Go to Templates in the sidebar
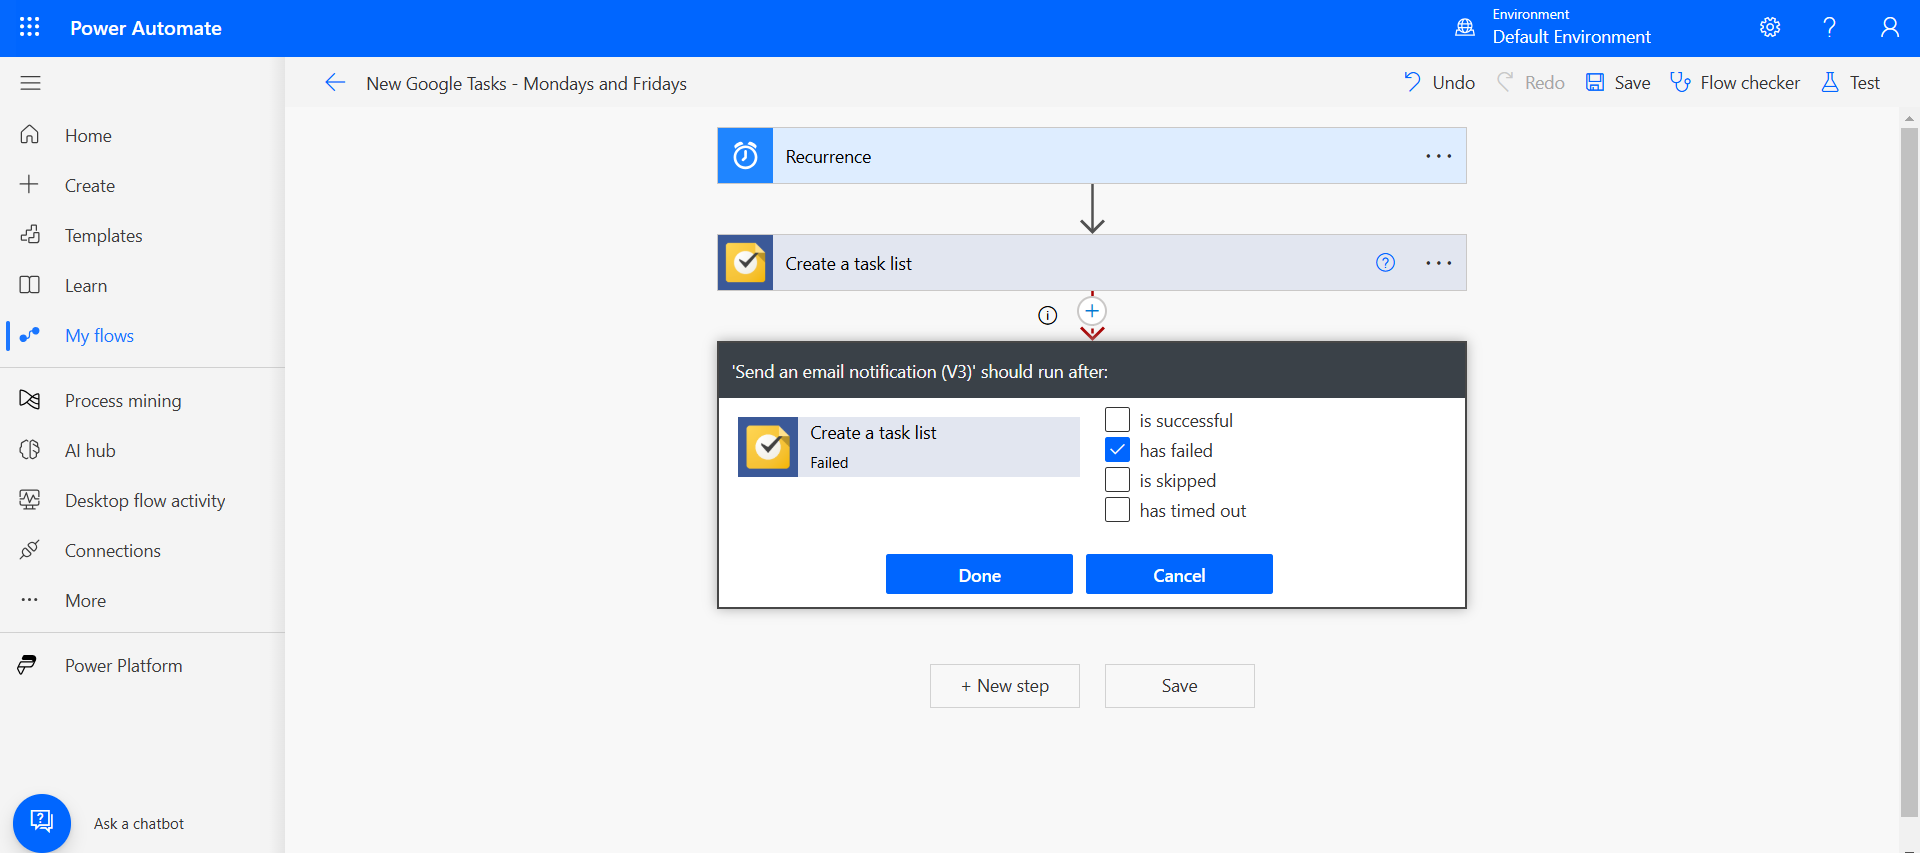Screen dimensions: 1920x853 pos(103,236)
